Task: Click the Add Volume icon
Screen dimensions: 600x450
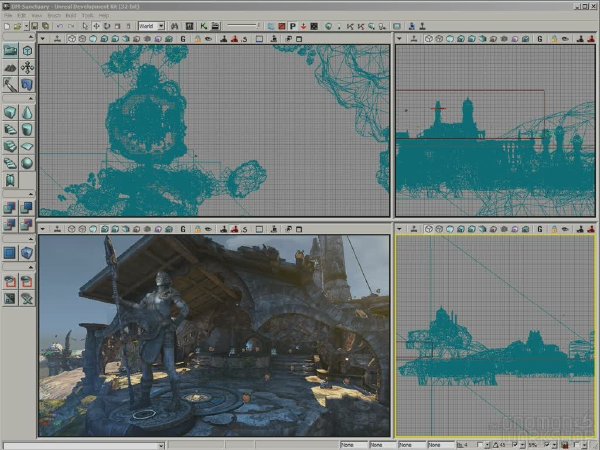Action: click(27, 253)
